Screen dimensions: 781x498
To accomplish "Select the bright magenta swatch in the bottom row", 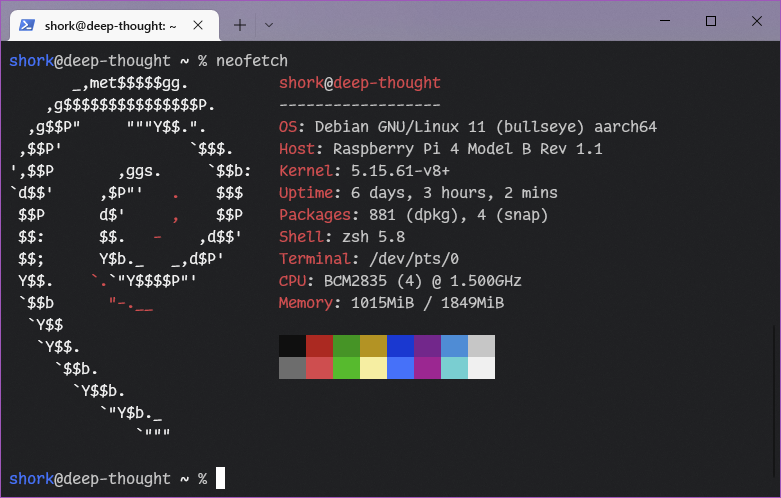I will coord(427,368).
